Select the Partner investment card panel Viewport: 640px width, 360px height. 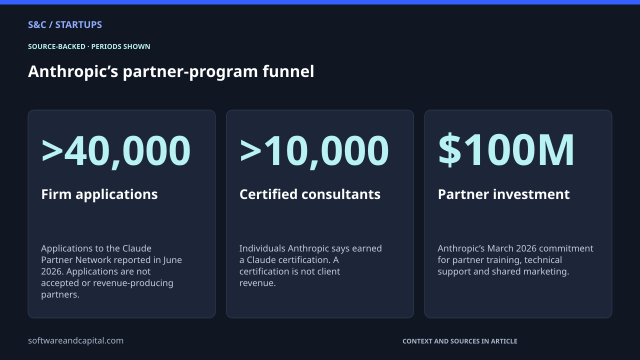pos(518,214)
